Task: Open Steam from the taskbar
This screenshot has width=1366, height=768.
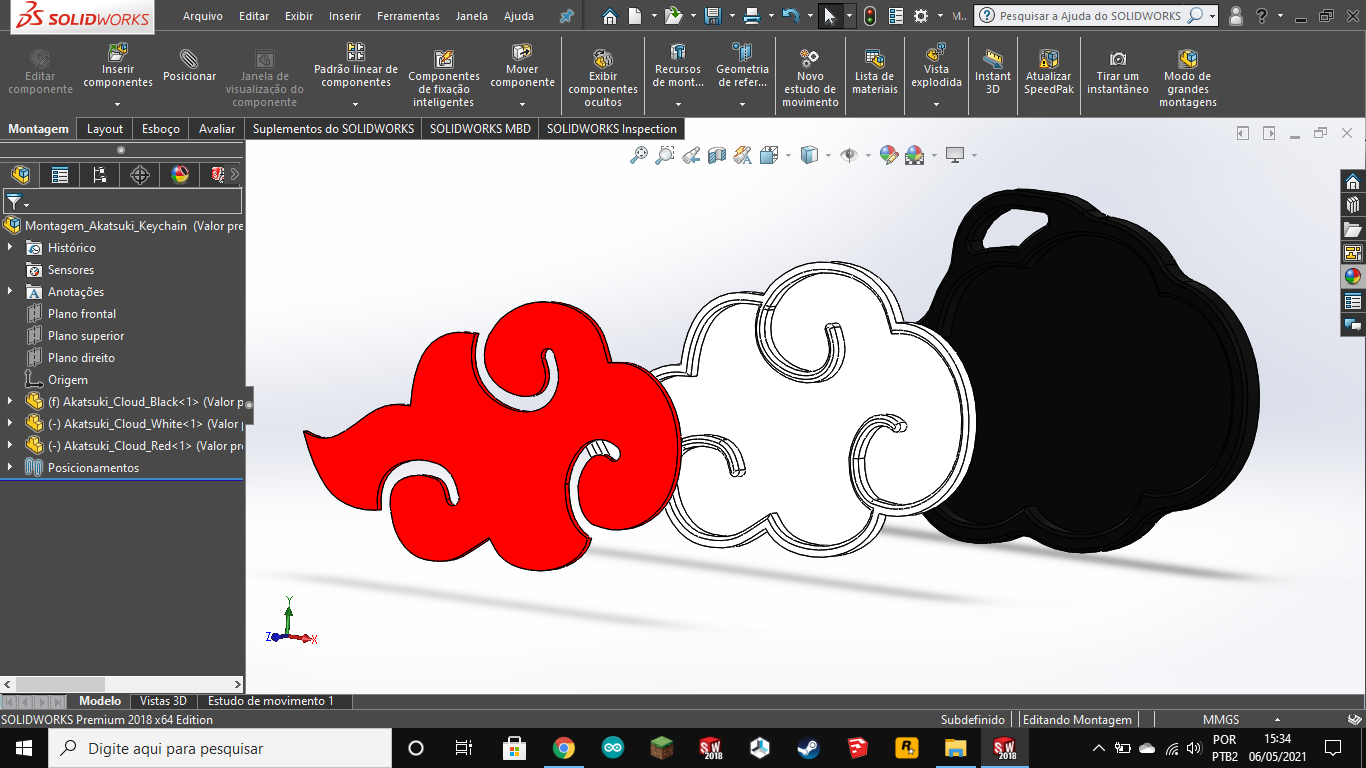Action: 808,748
